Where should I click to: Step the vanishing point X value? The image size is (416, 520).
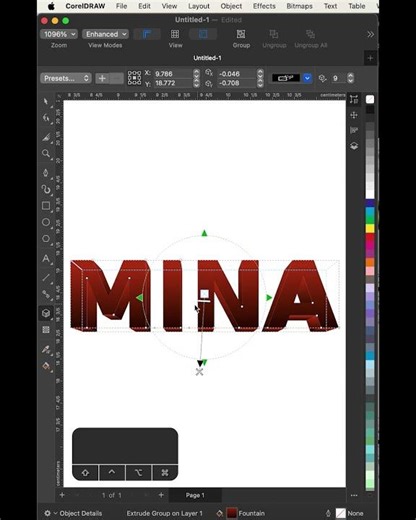pyautogui.click(x=260, y=74)
